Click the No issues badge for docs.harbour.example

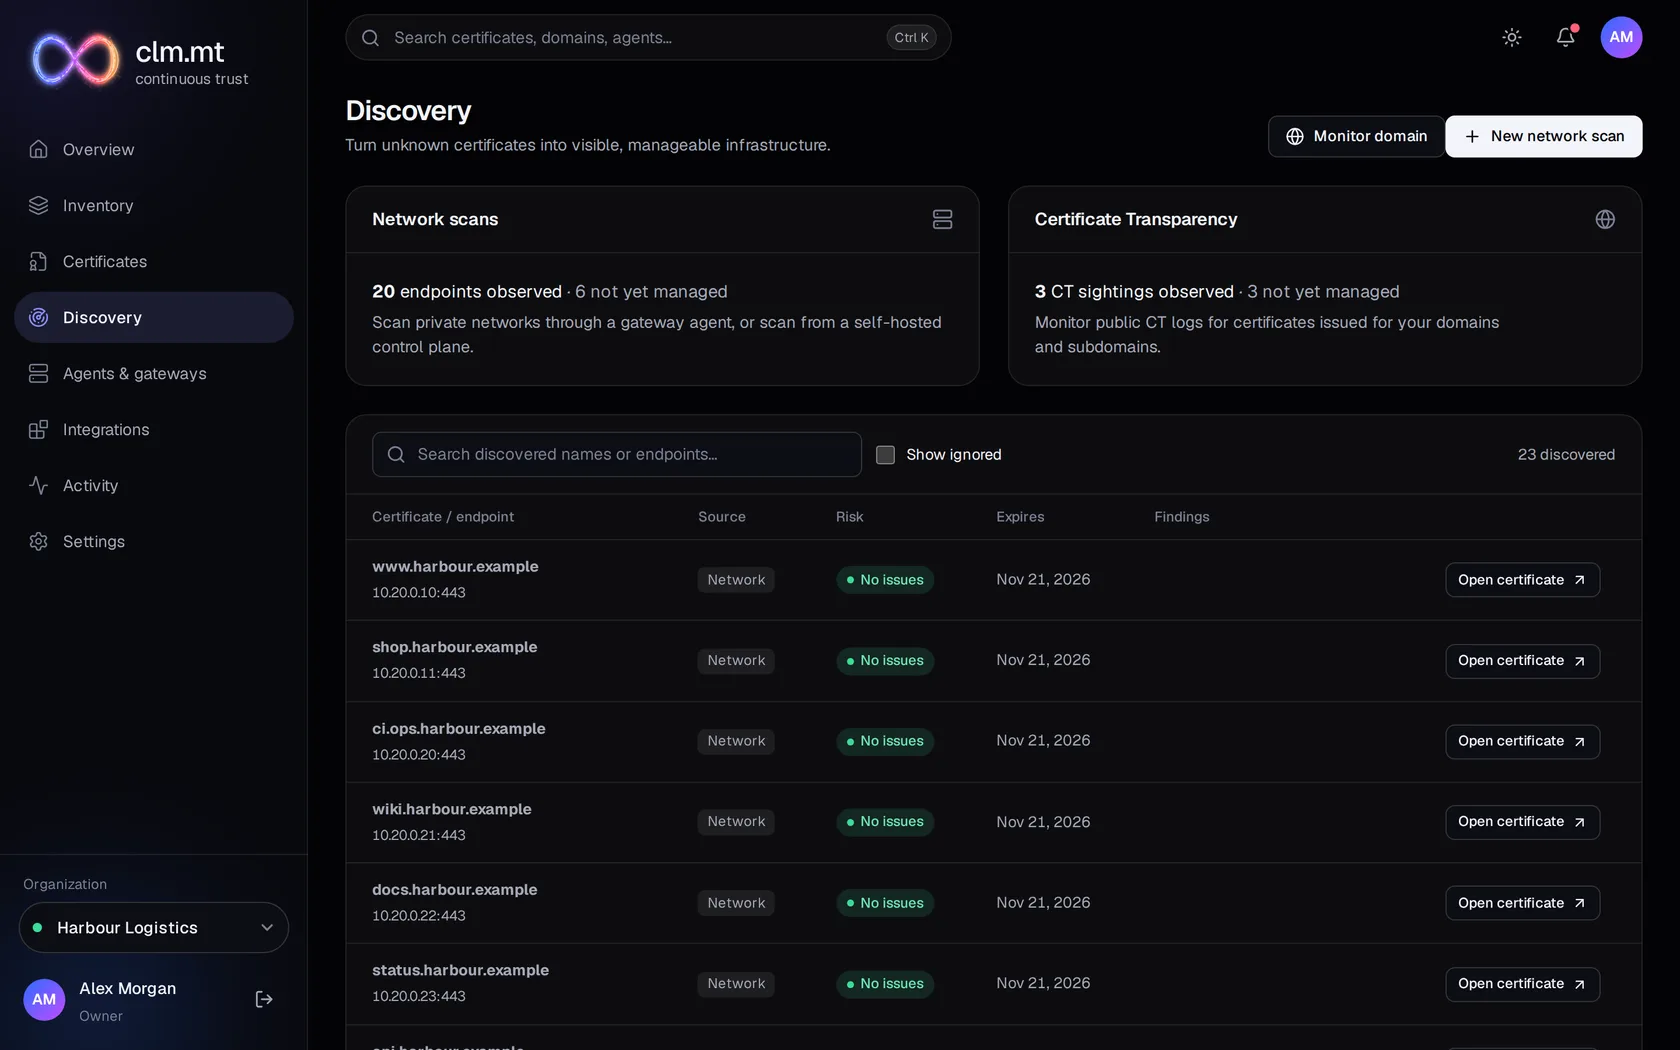885,903
